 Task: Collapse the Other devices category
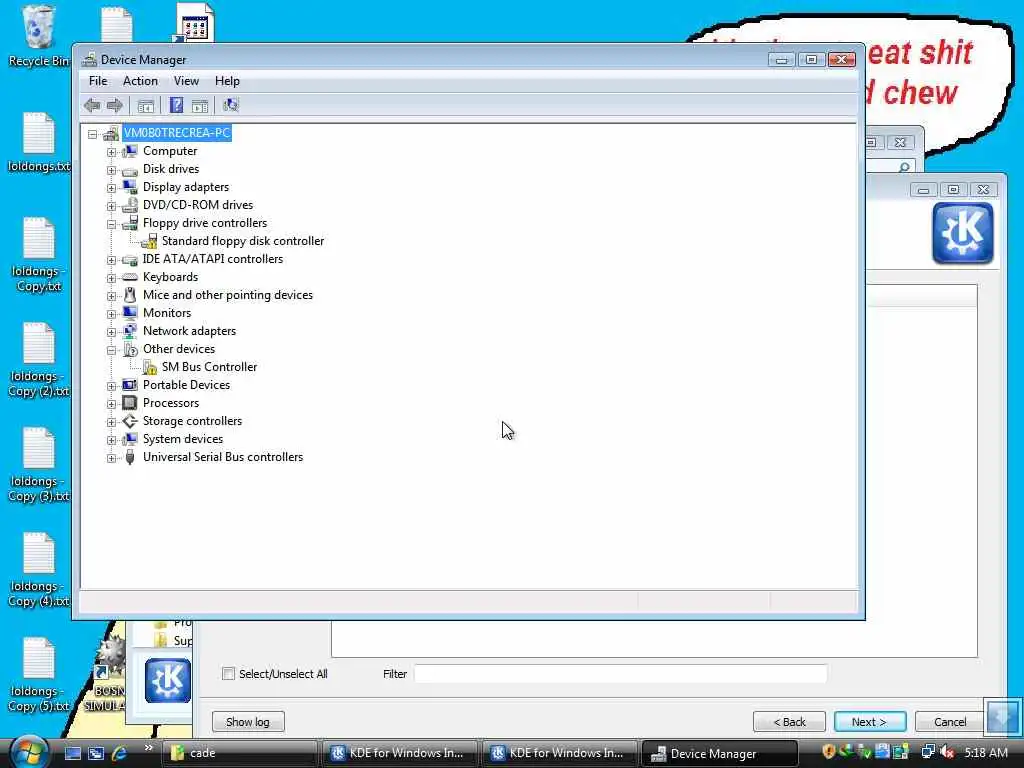(x=112, y=350)
